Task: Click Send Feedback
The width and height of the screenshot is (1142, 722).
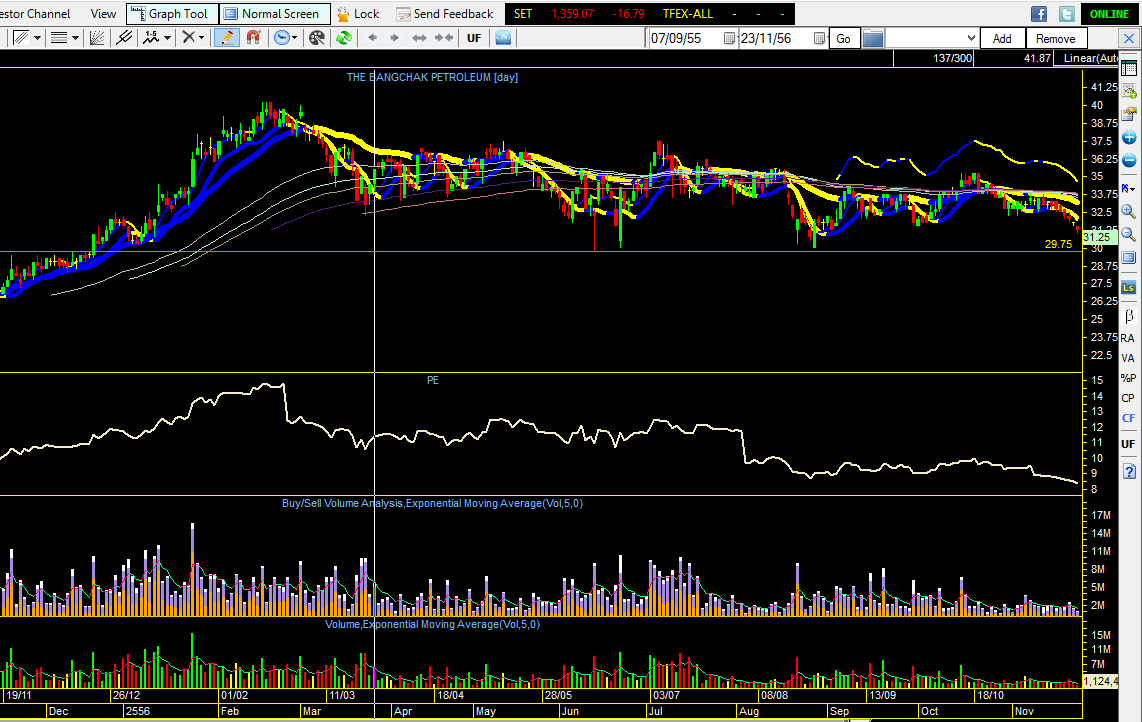Action: [445, 14]
